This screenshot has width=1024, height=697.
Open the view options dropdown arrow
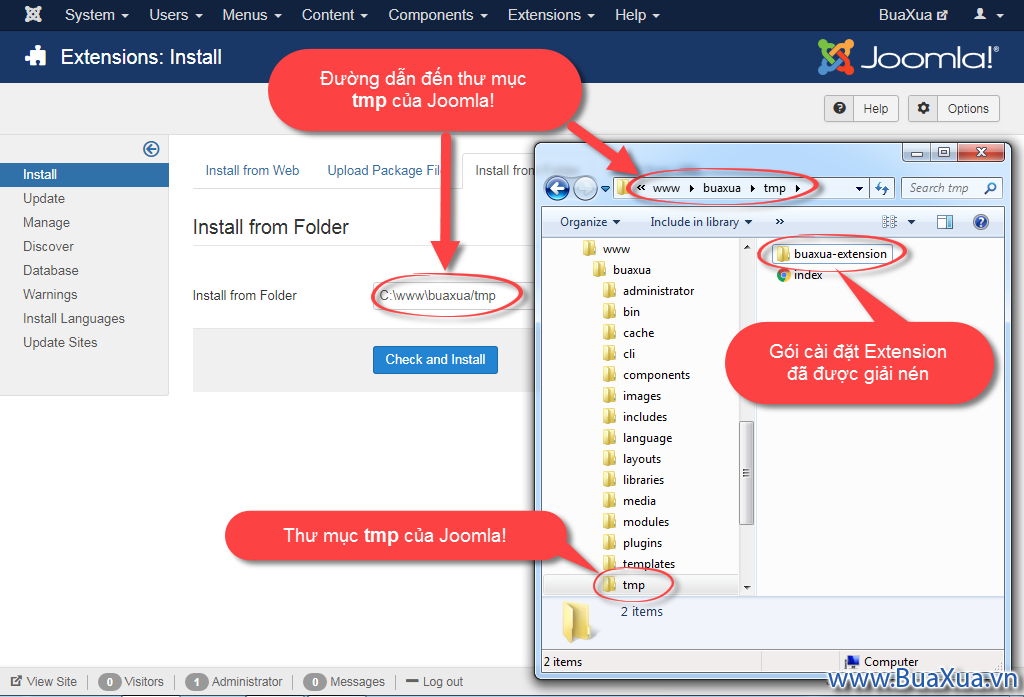click(912, 222)
